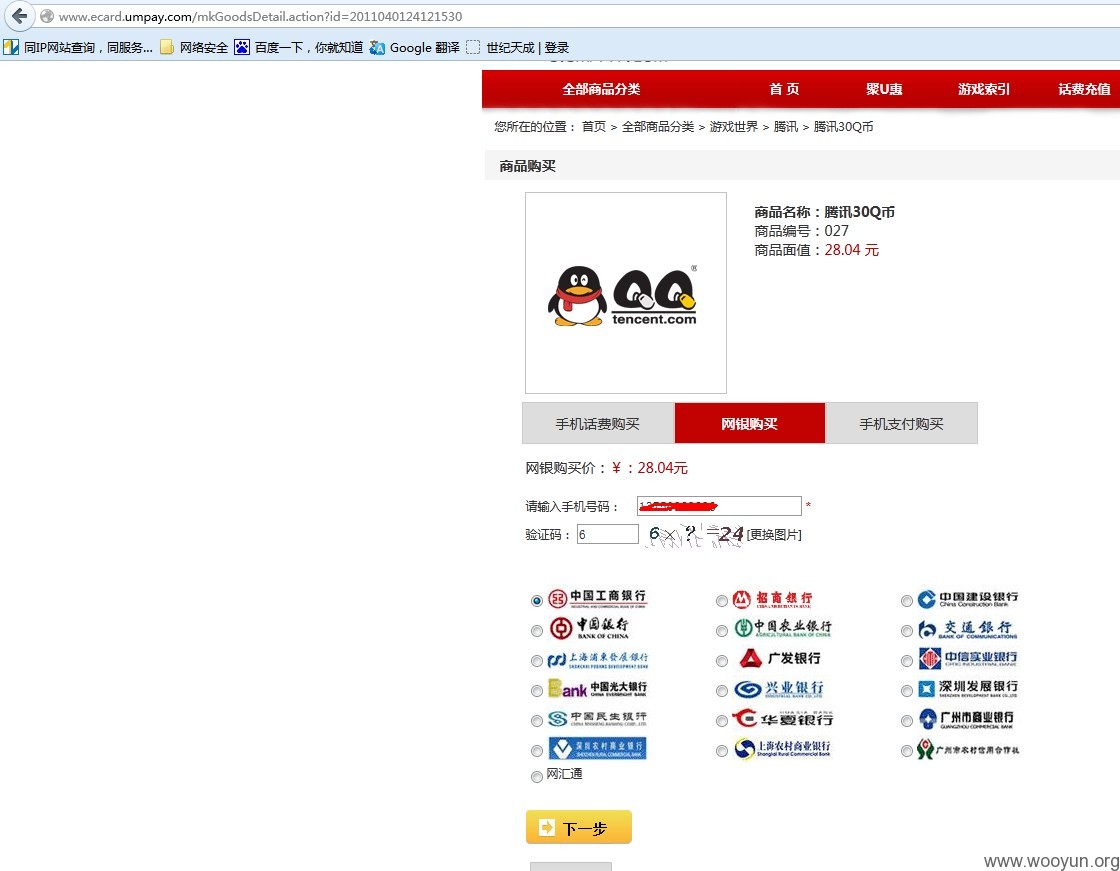The image size is (1120, 871).
Task: Click the 中信实业银行 logo
Action: pos(968,658)
